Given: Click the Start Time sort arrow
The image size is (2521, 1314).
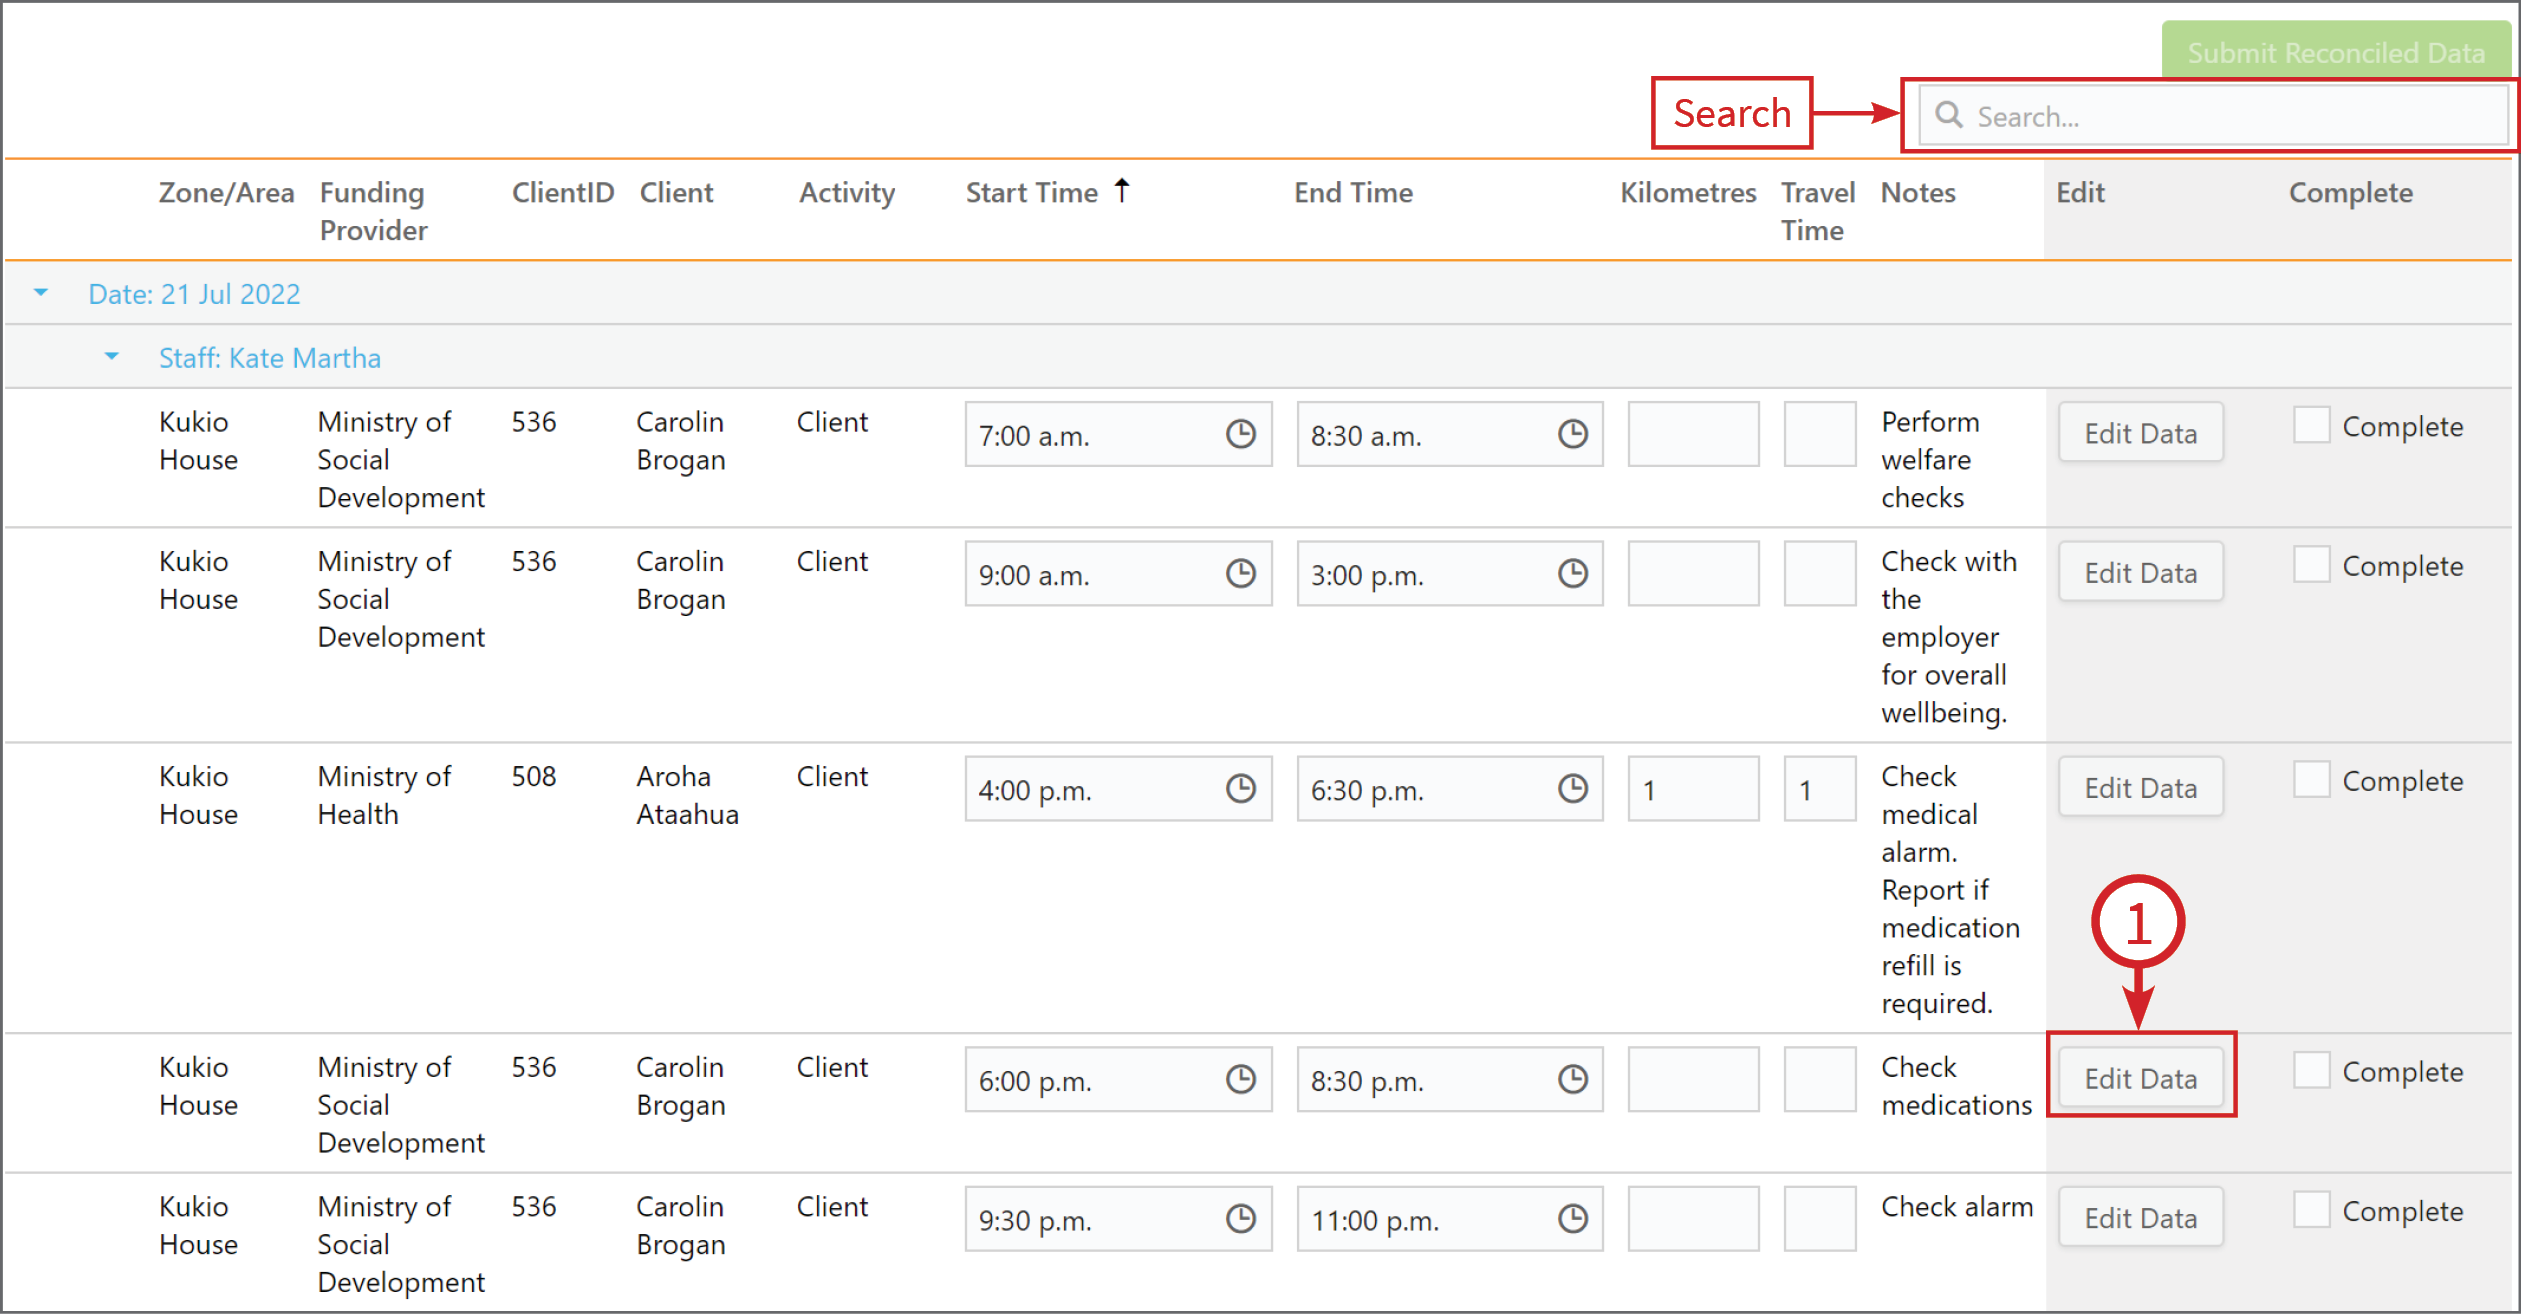Looking at the screenshot, I should coord(1122,190).
